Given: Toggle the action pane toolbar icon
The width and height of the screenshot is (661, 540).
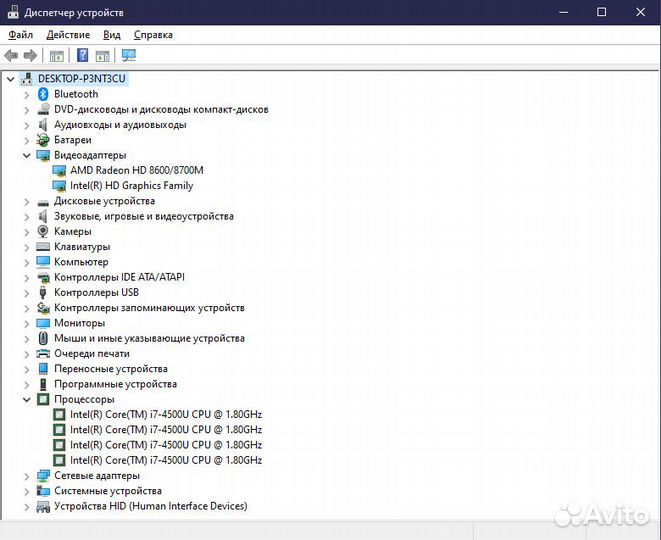Looking at the screenshot, I should click(x=102, y=56).
